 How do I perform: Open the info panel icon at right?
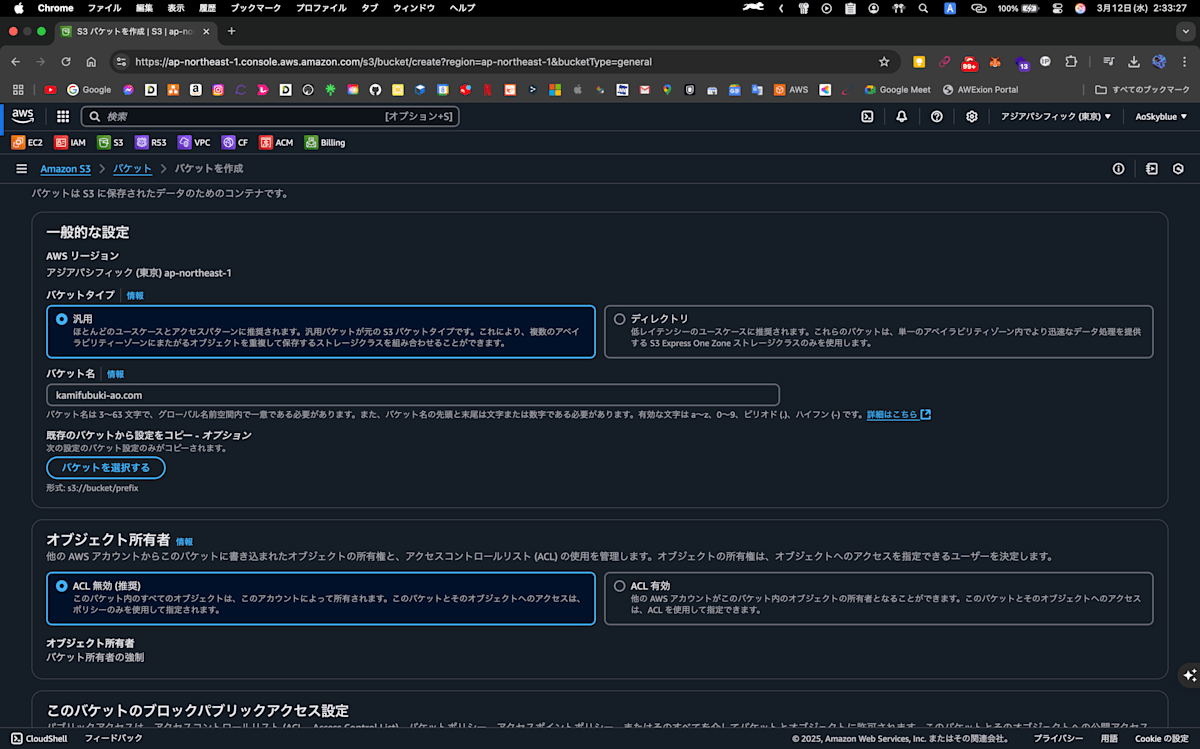tap(1119, 169)
